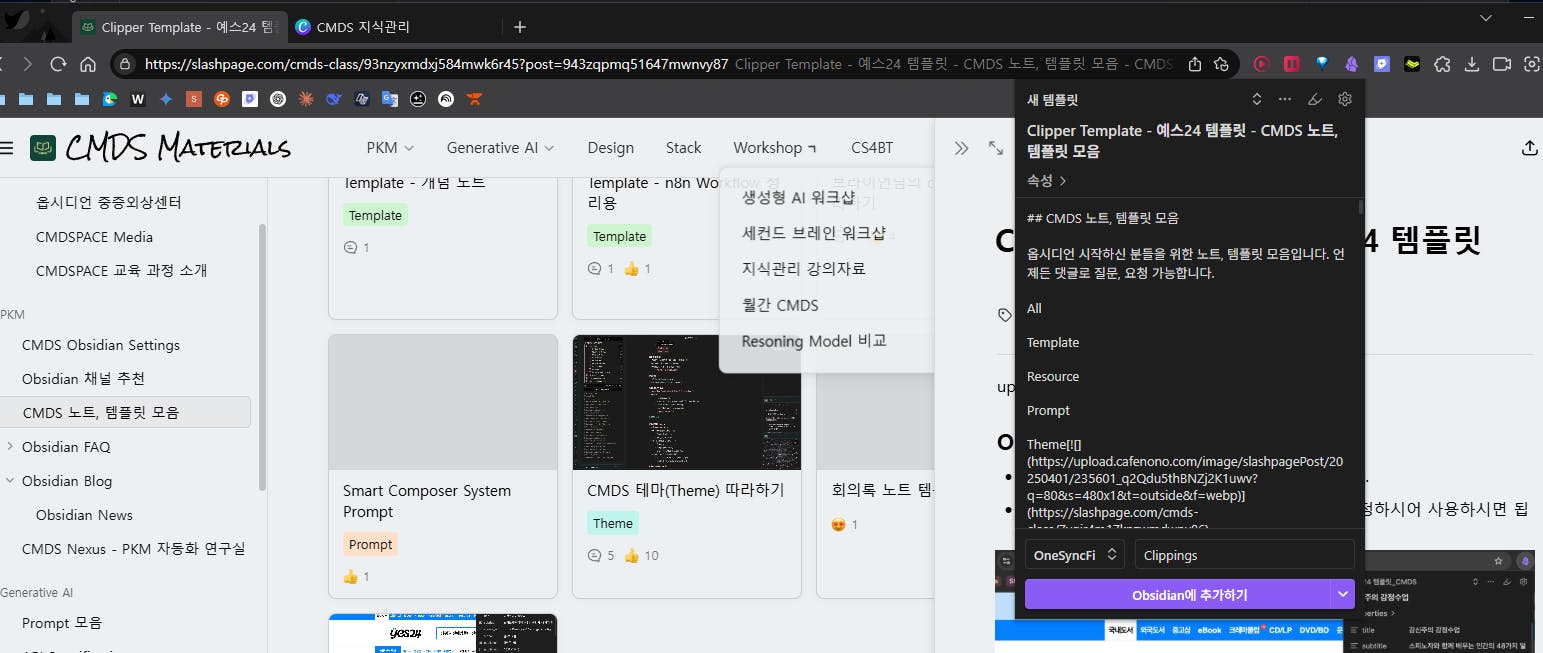Open the W bookmark icon
The height and width of the screenshot is (653, 1543).
(x=138, y=99)
